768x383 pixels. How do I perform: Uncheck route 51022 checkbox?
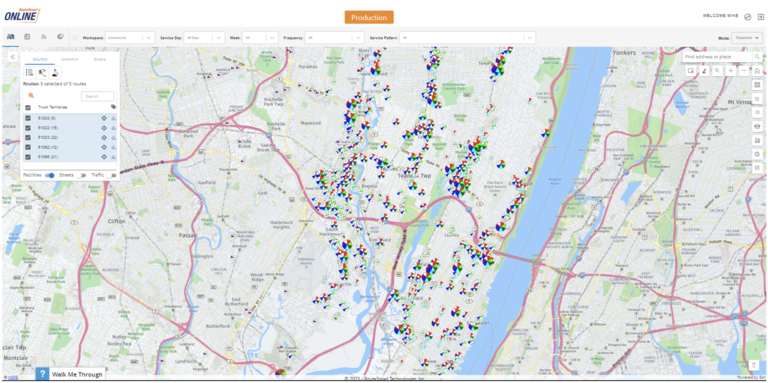[x=28, y=128]
